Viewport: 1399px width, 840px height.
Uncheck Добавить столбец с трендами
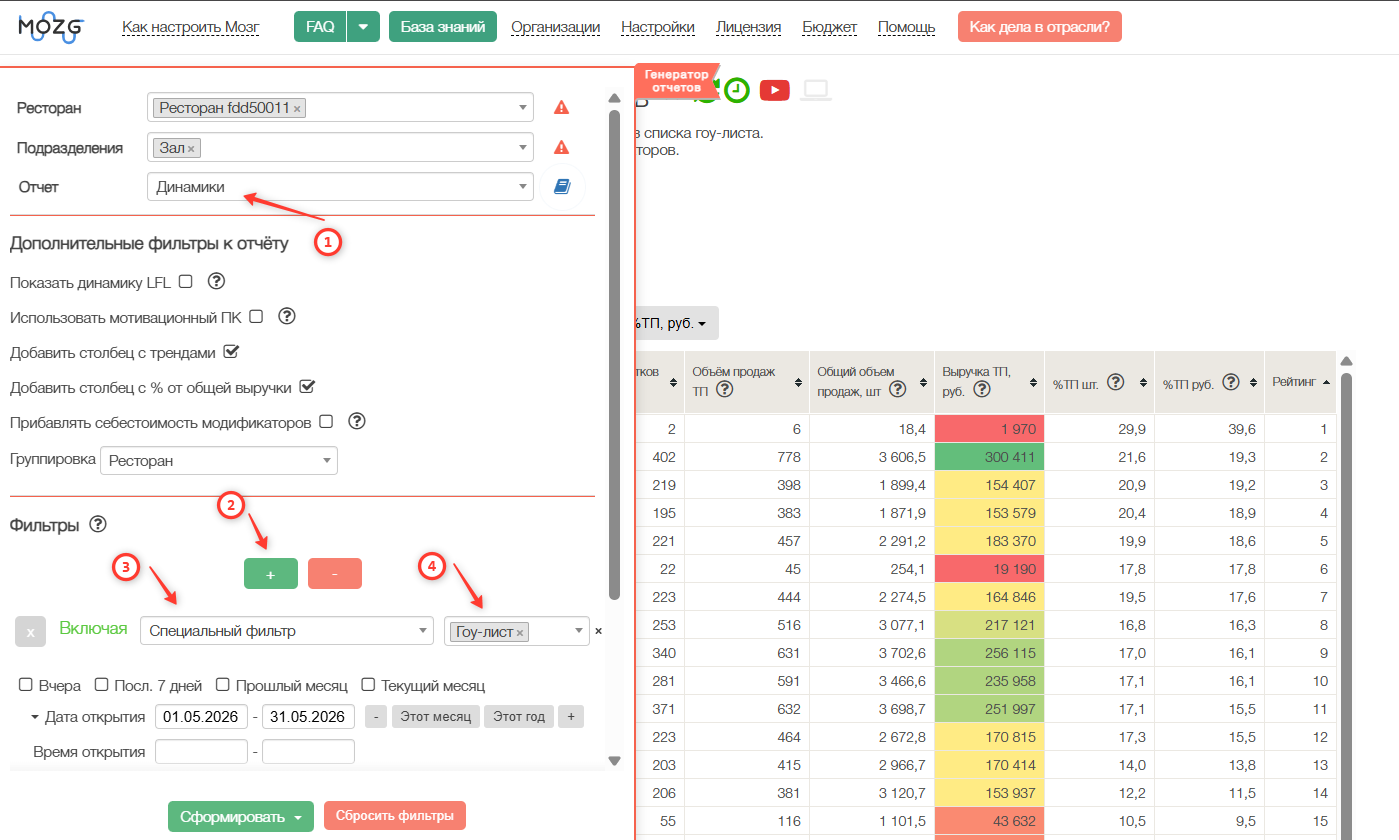pos(231,352)
